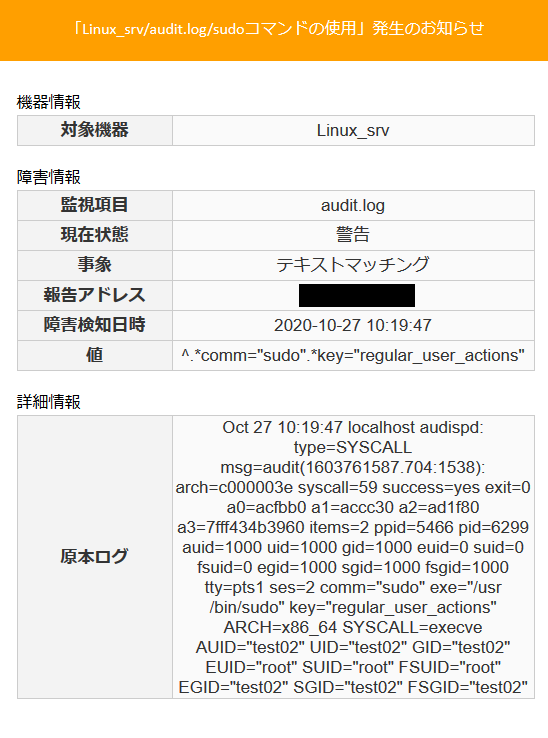
Task: Click the orange notification title banner
Action: pos(274,30)
